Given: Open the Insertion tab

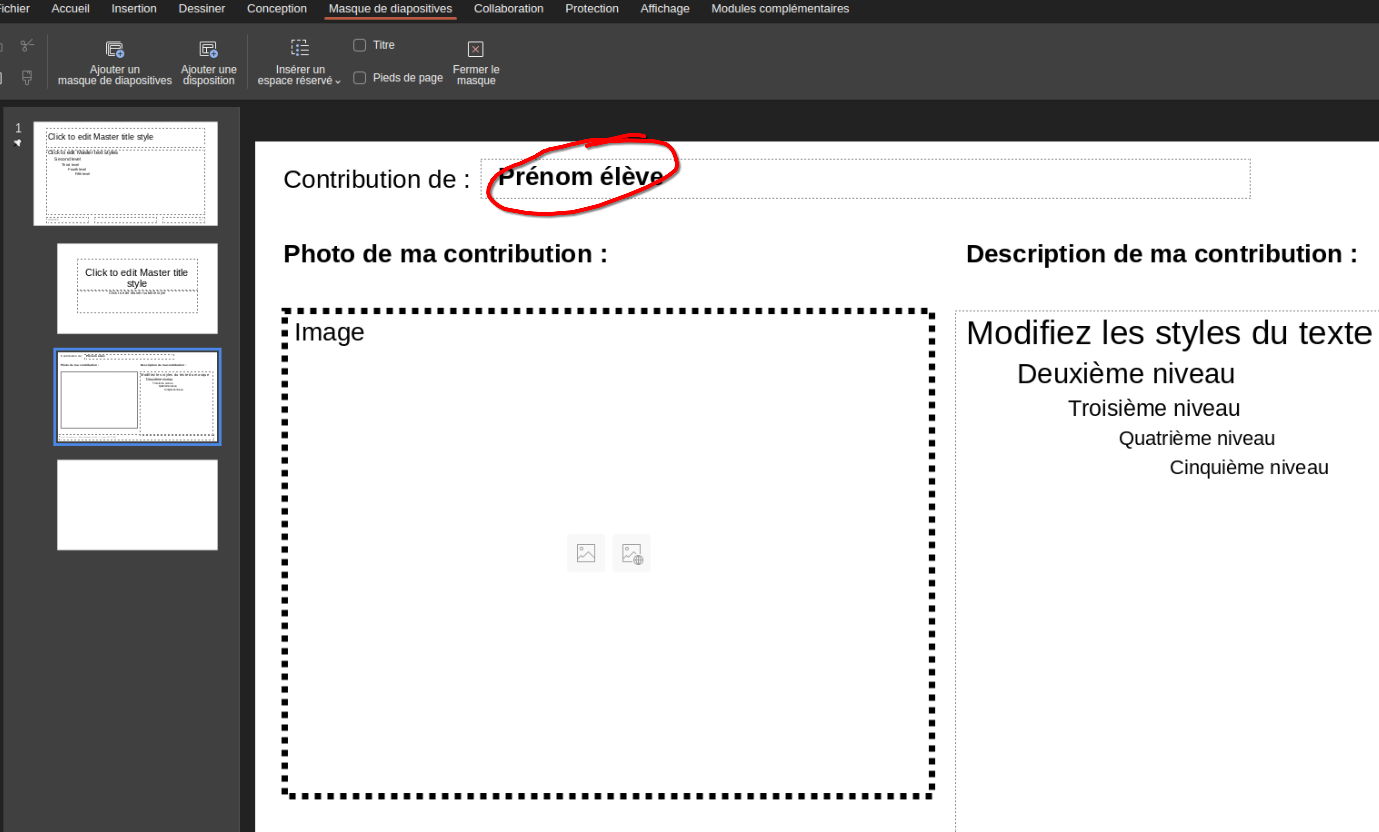Looking at the screenshot, I should click(134, 9).
